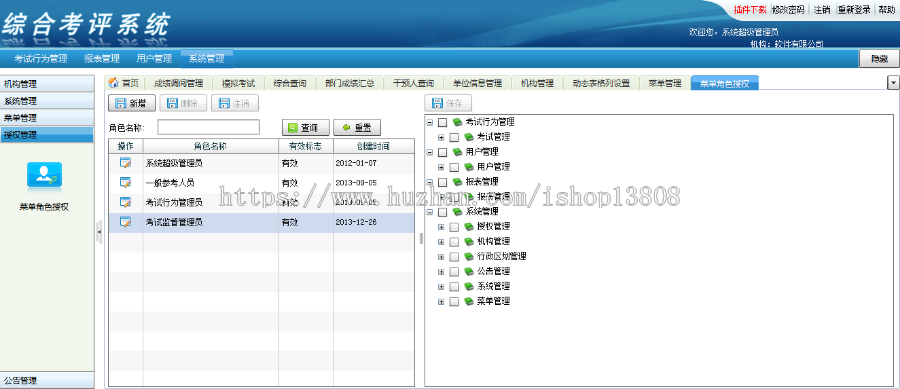Switch to the 综合查询 tab

[x=290, y=83]
